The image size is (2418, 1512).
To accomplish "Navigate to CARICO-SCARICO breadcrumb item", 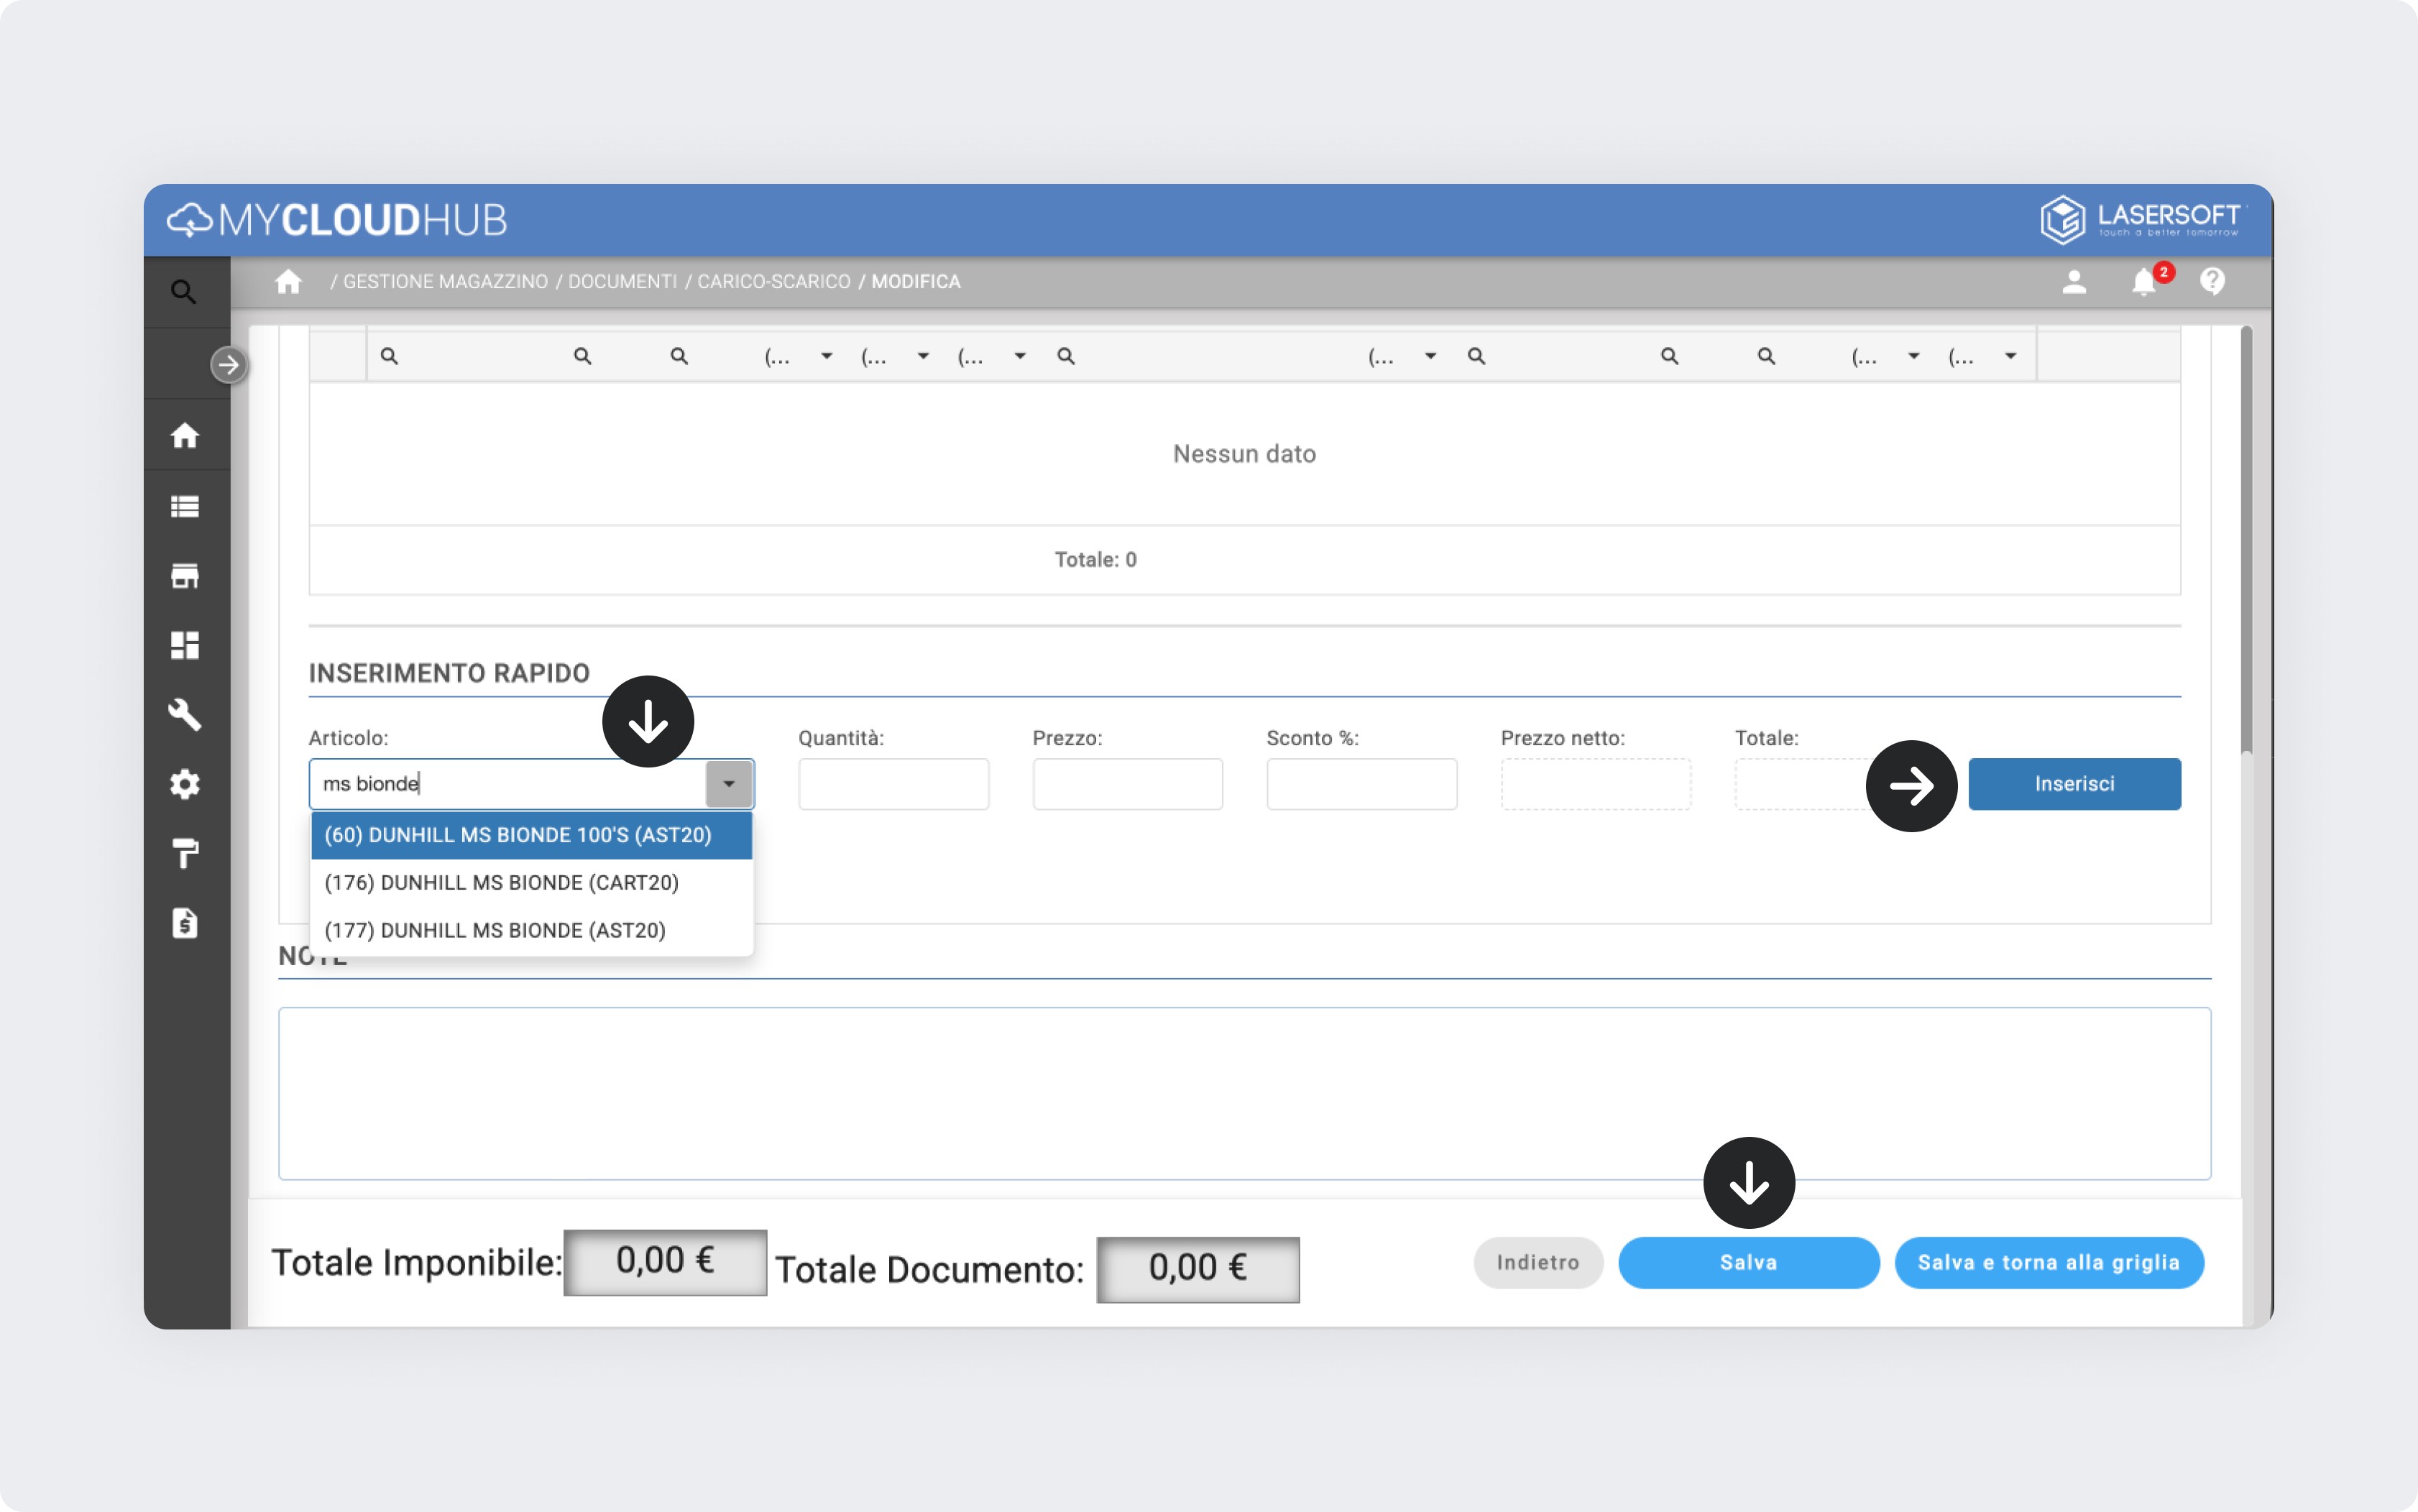I will 773,282.
